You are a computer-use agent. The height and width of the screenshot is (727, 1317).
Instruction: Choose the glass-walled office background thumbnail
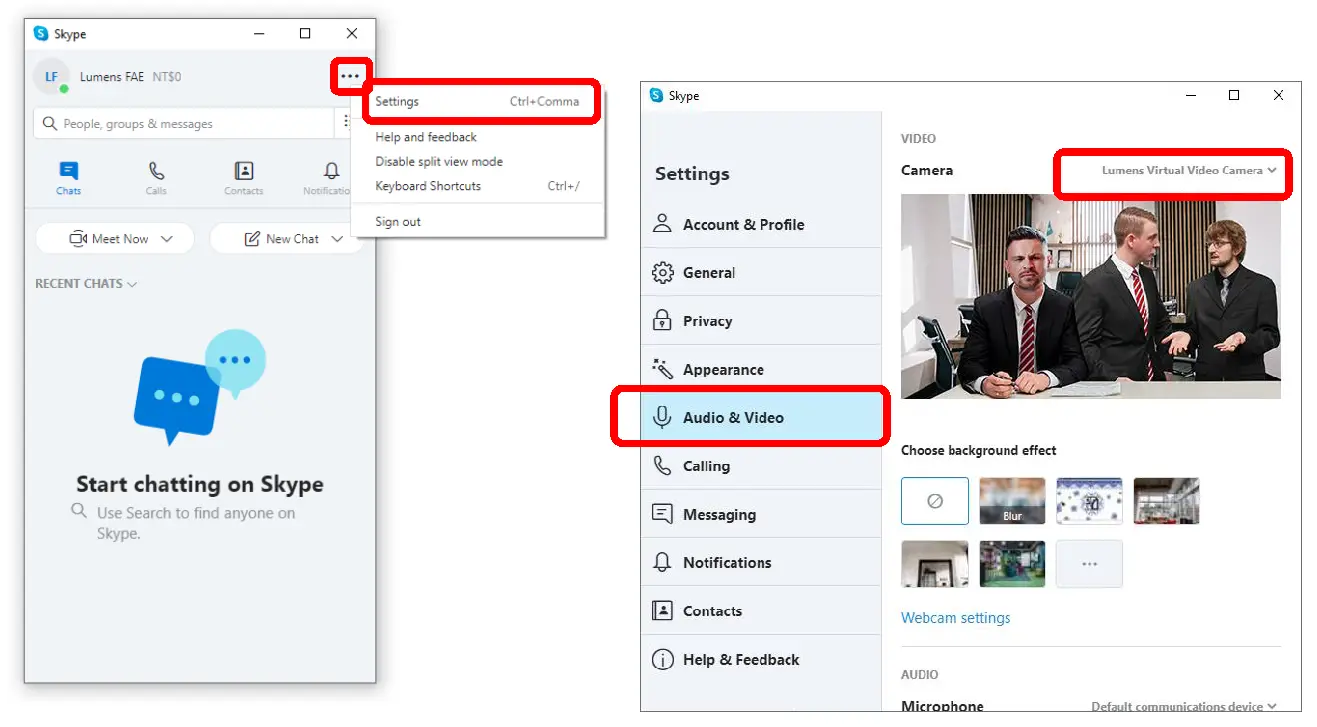(x=1166, y=501)
